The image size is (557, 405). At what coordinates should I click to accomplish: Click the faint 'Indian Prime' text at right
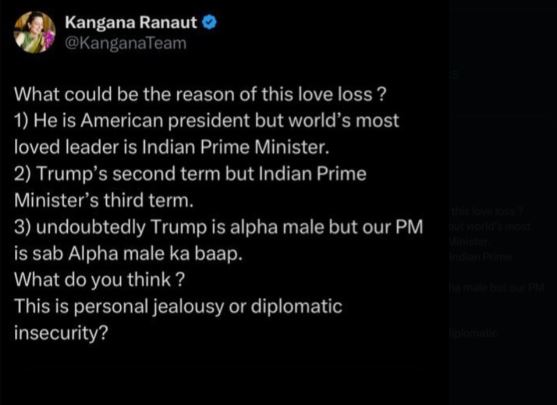(x=481, y=257)
